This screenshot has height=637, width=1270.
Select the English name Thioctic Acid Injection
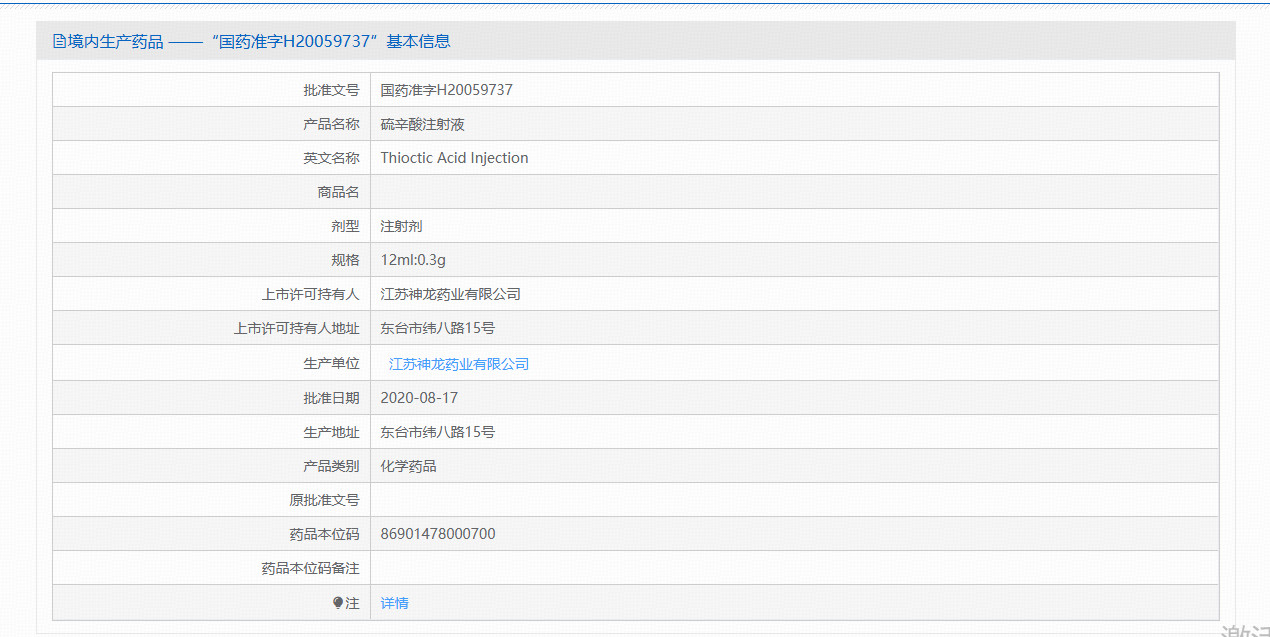click(454, 158)
